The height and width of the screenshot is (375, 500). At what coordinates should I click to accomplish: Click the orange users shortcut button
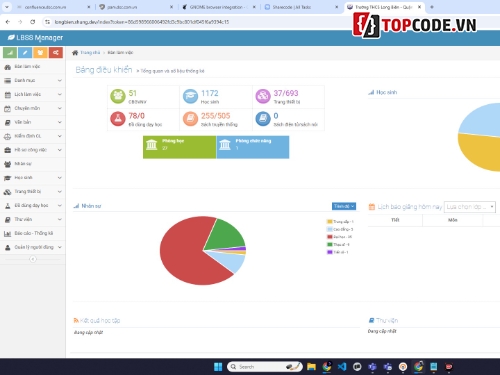pyautogui.click(x=40, y=53)
